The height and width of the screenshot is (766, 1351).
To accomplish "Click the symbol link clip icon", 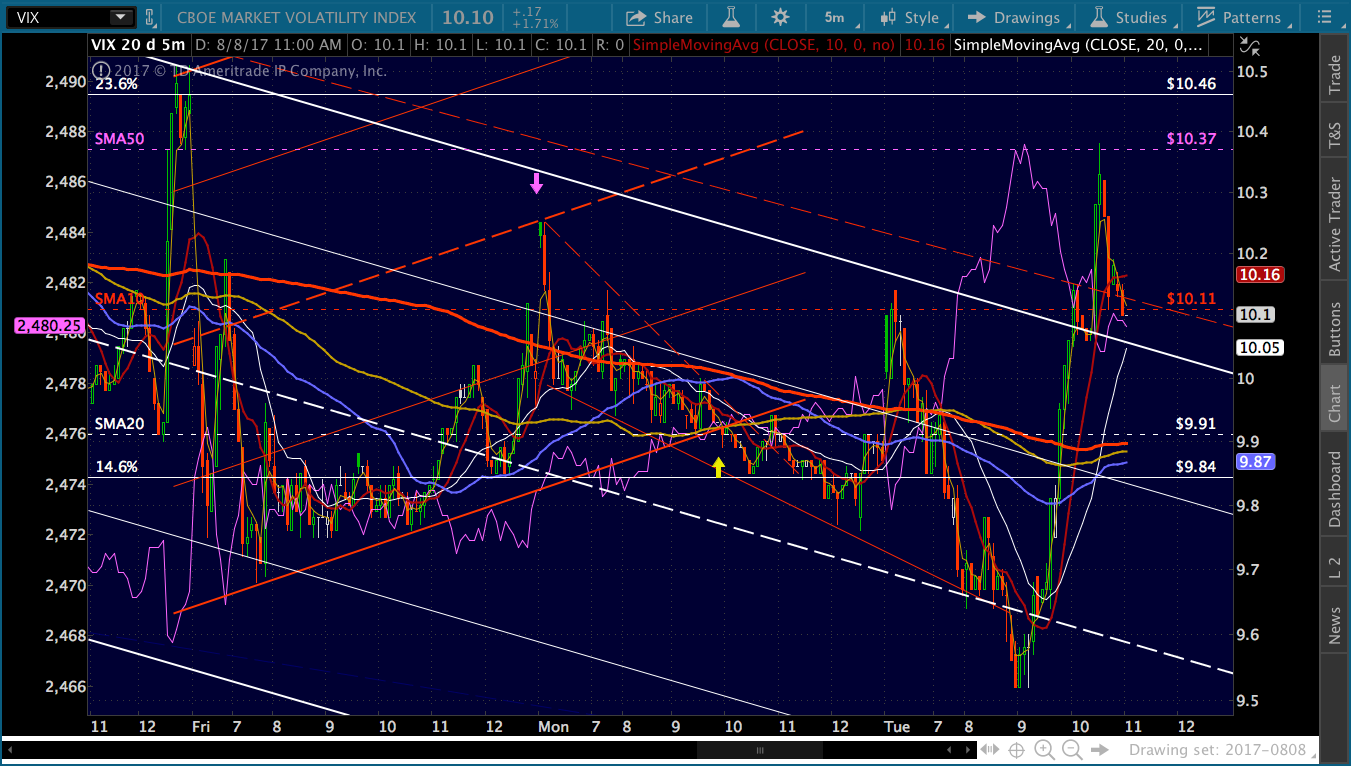I will pos(150,17).
